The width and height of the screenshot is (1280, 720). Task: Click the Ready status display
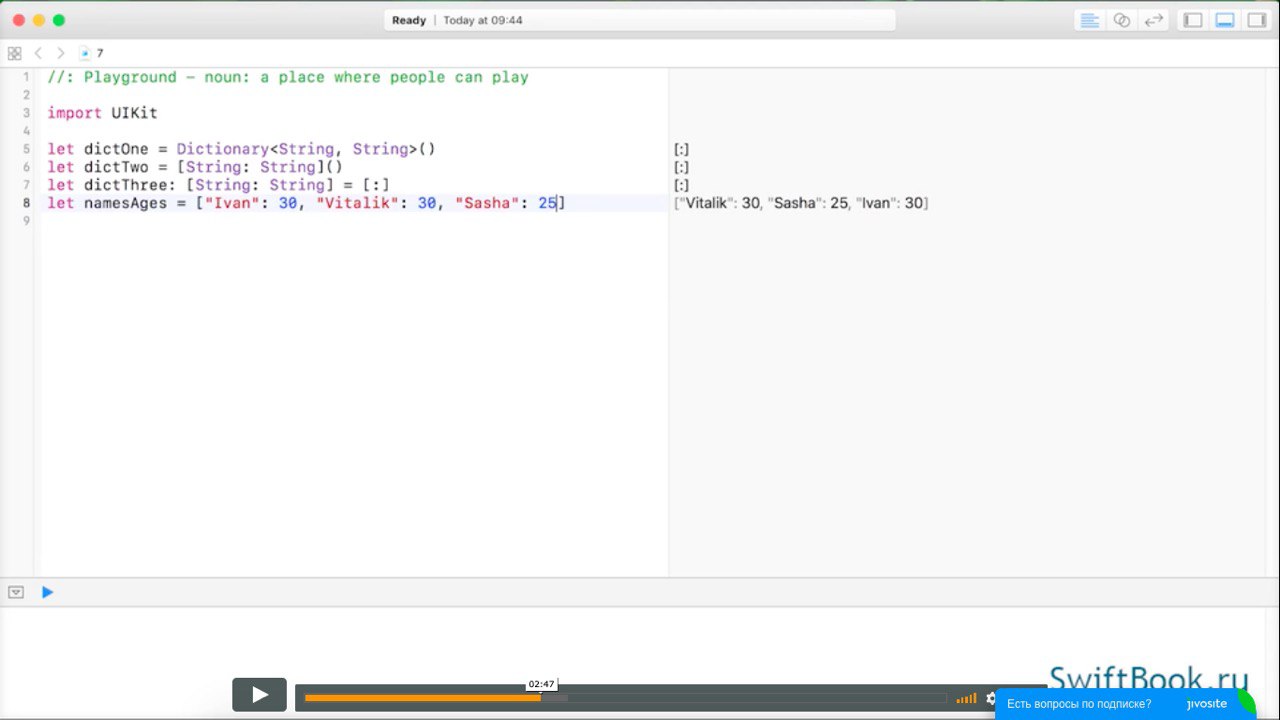pos(409,20)
